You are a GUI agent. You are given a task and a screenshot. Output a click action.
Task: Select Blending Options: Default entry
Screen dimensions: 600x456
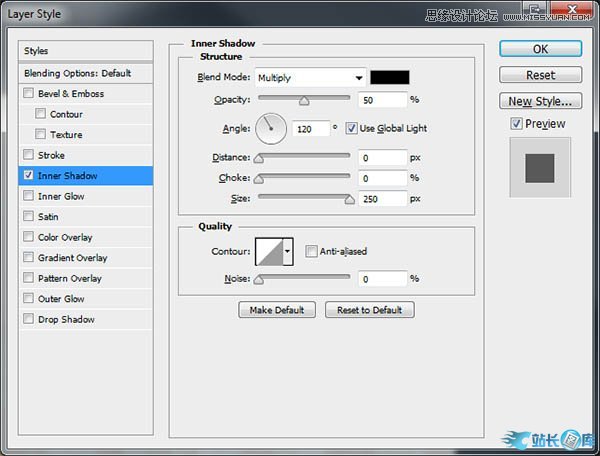(x=78, y=73)
